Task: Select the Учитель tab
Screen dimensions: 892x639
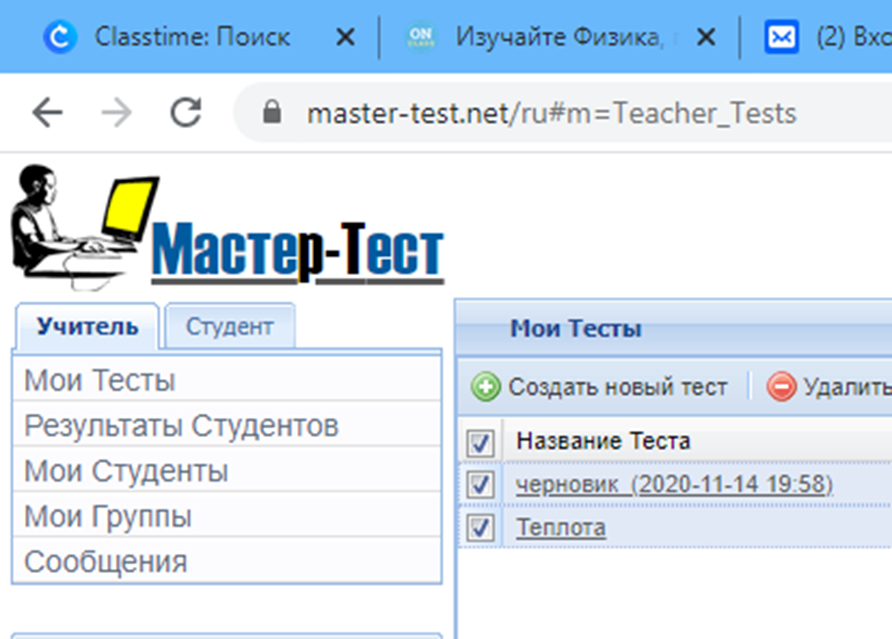Action: click(87, 327)
